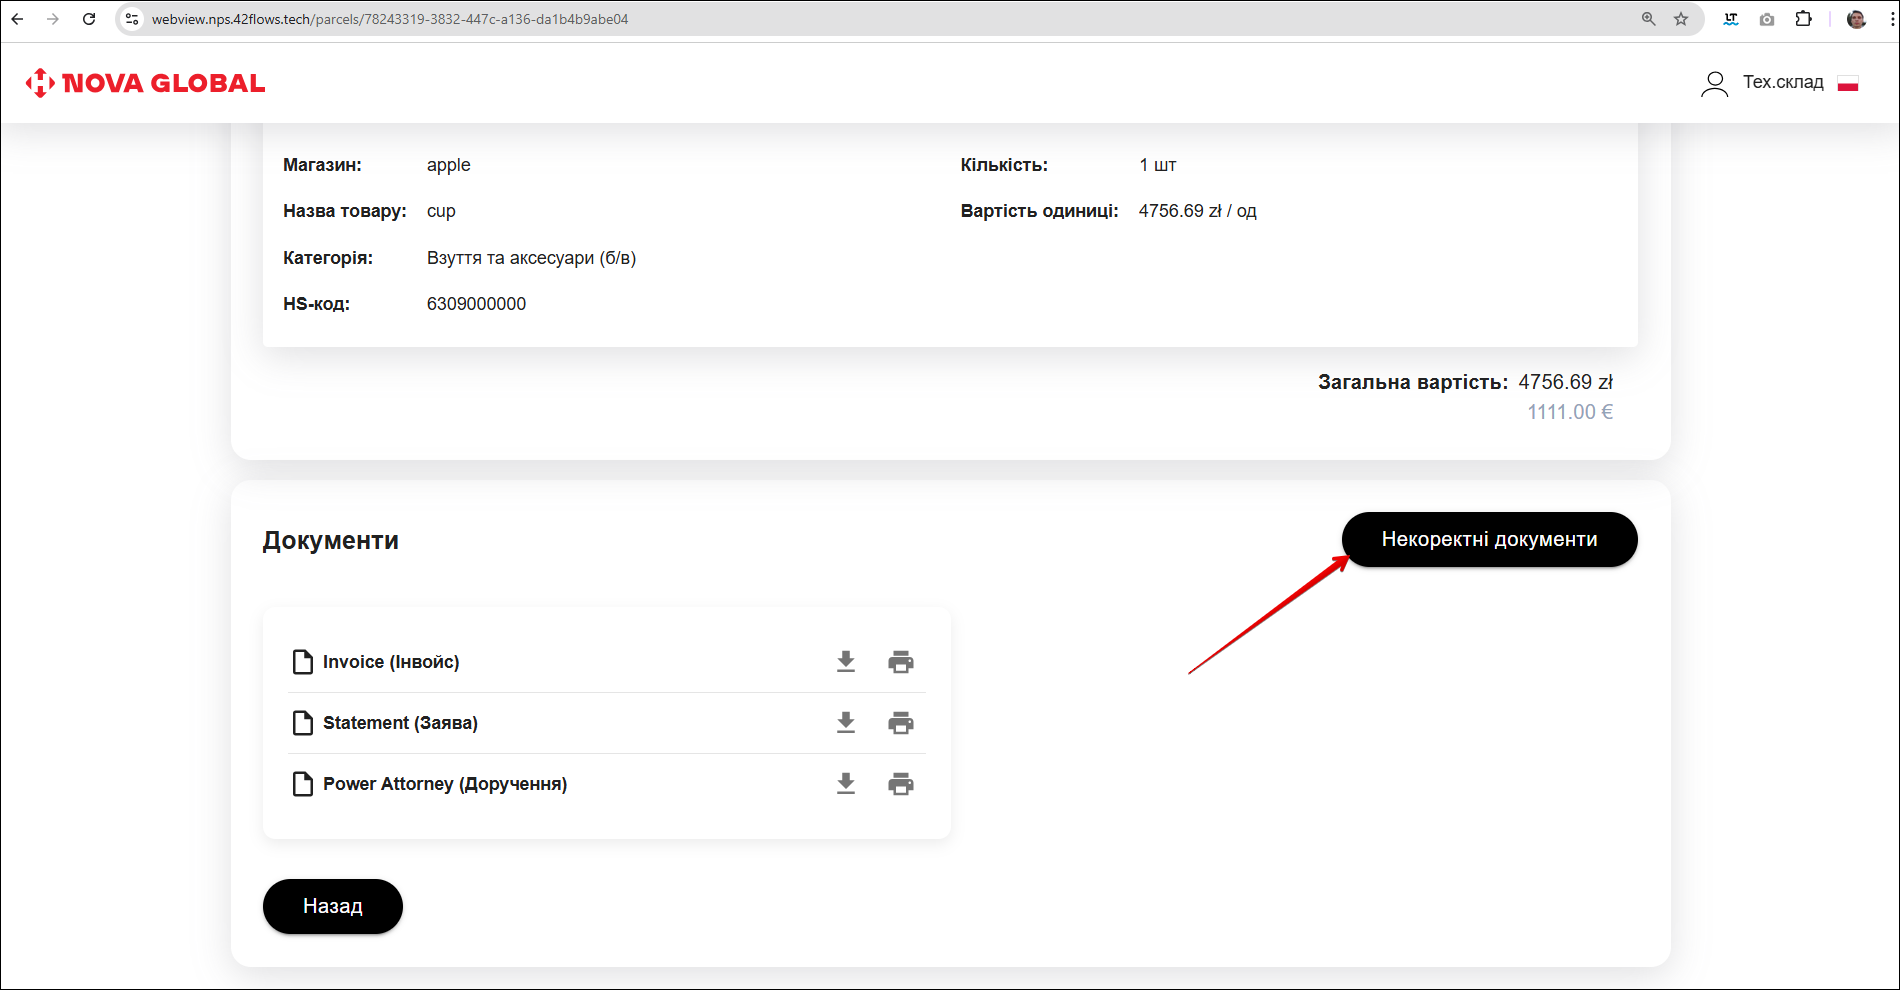The height and width of the screenshot is (990, 1900).
Task: Go back with the Назад button
Action: (x=332, y=906)
